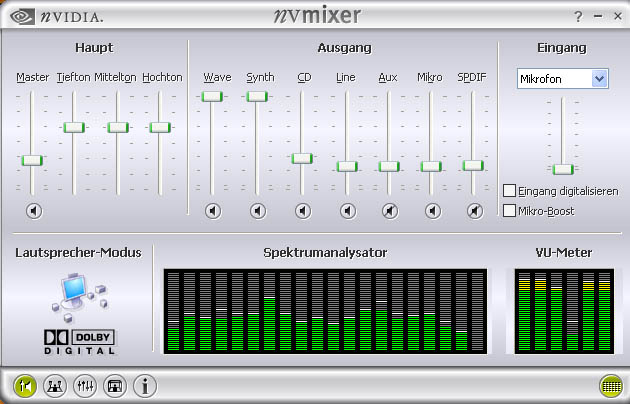Click the Line volume slider handle
This screenshot has height=404, width=630.
[x=347, y=166]
